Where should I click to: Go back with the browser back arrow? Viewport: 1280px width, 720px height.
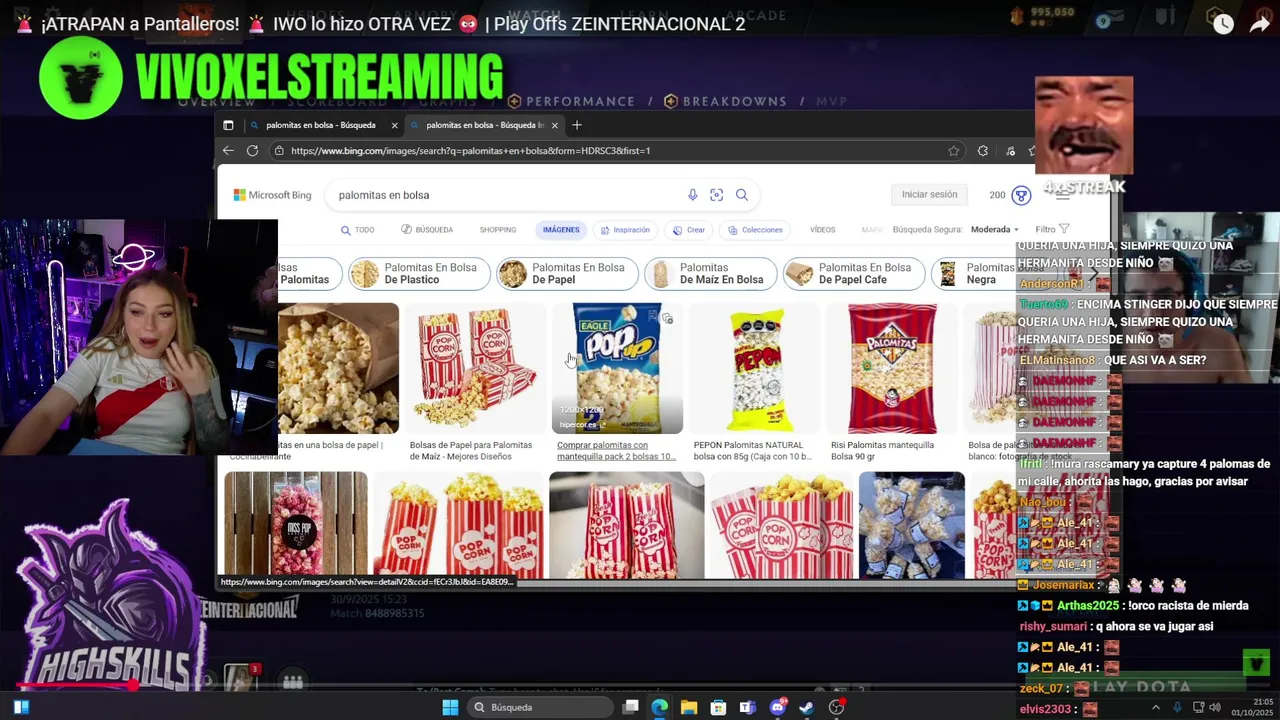pyautogui.click(x=228, y=151)
